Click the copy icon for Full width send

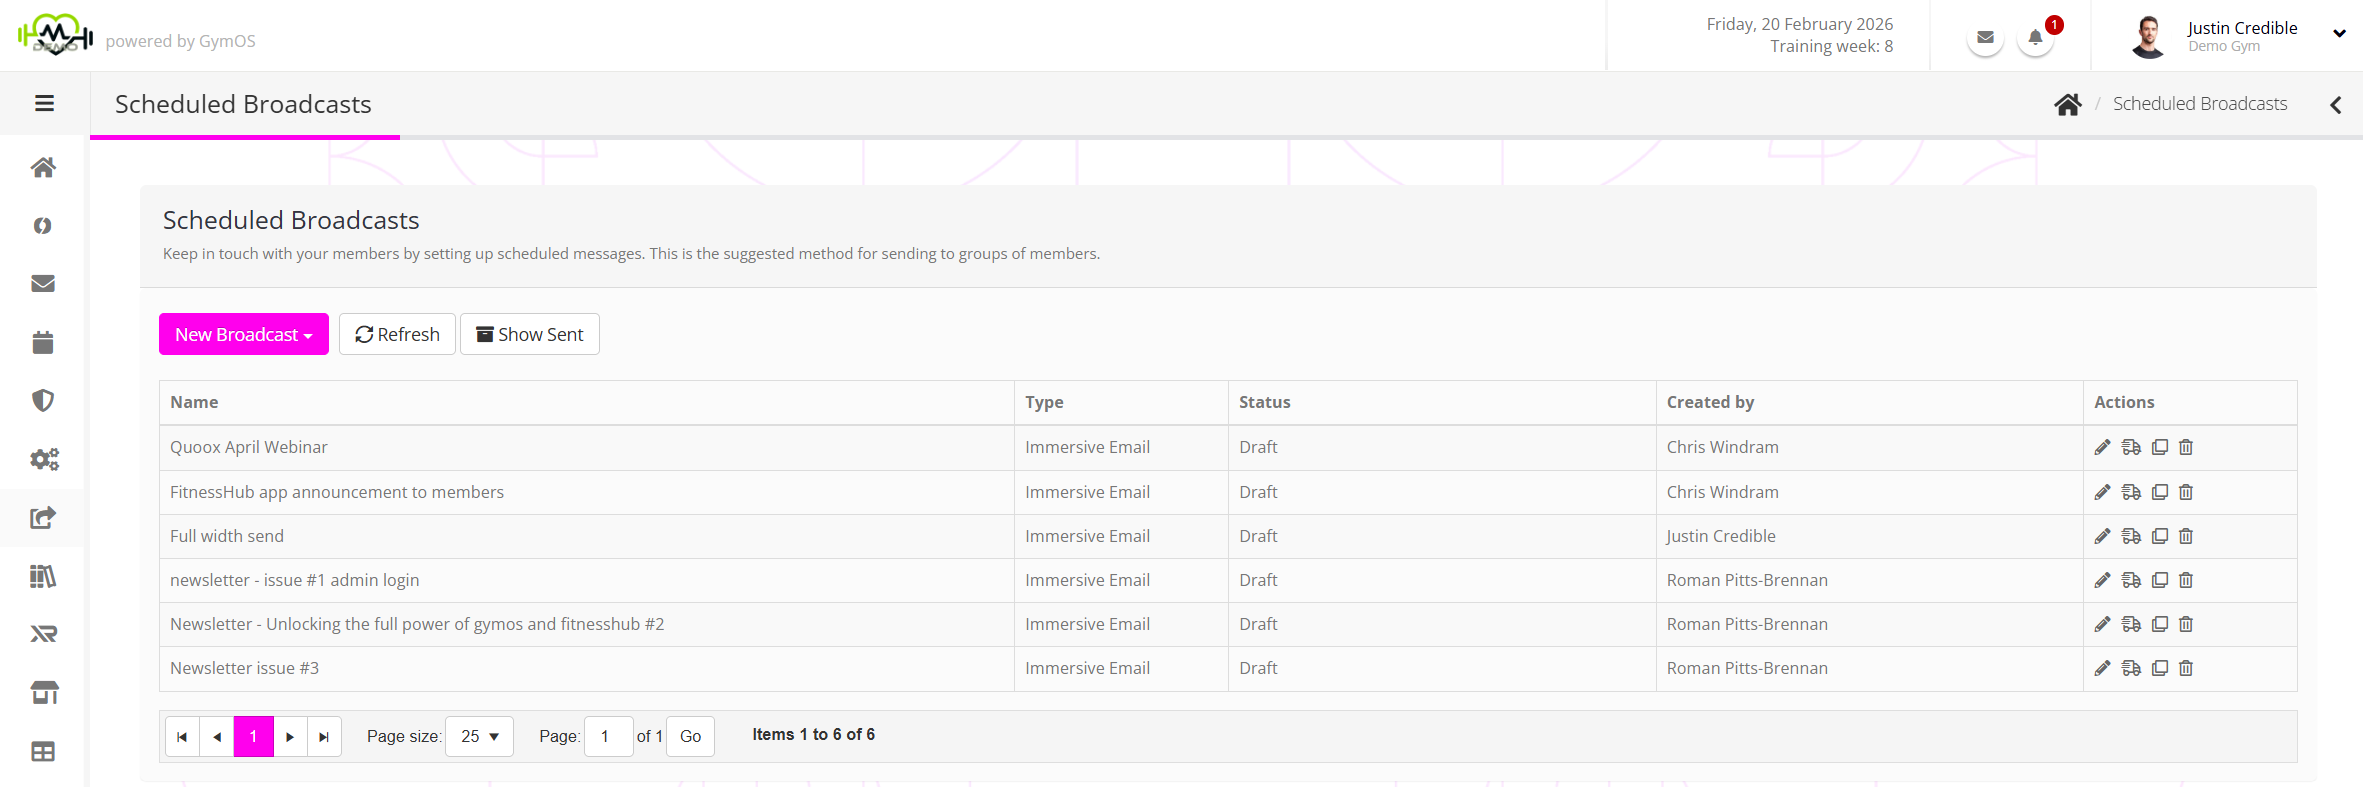click(2160, 536)
